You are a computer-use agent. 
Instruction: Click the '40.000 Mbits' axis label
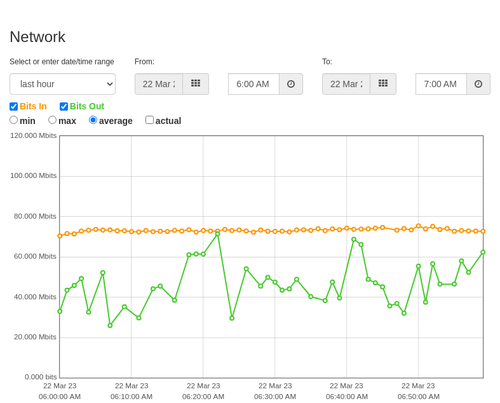35,297
